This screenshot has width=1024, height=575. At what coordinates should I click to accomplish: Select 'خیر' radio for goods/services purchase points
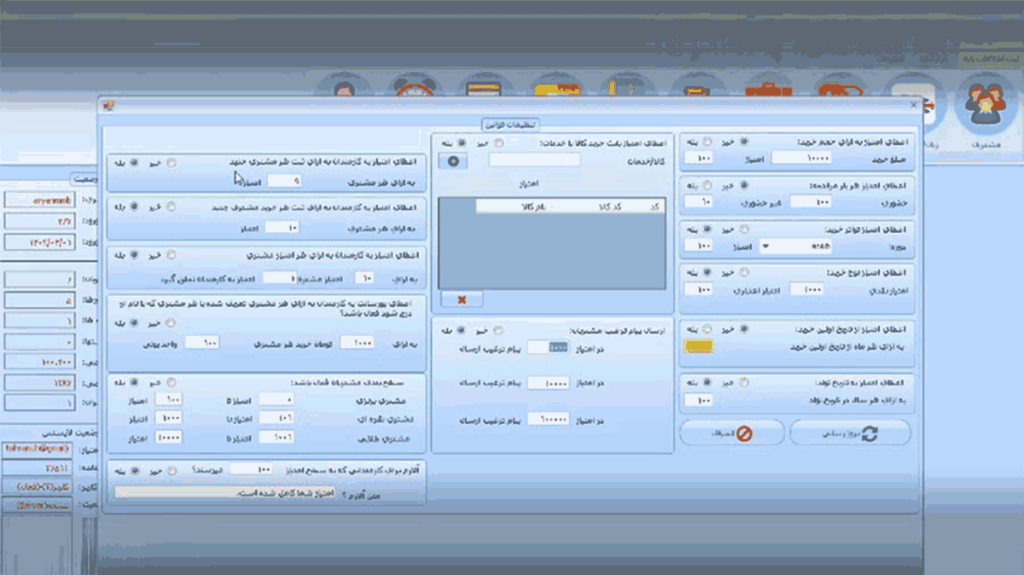499,143
